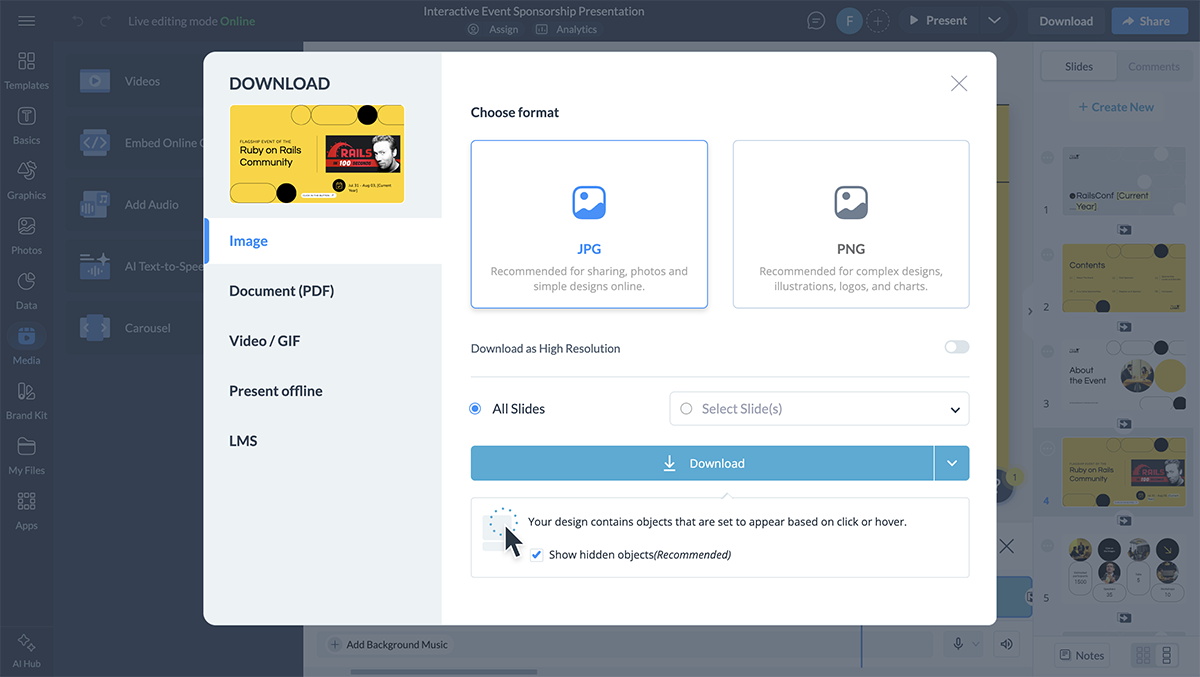Open the hamburger main menu
The height and width of the screenshot is (677, 1200).
27,21
